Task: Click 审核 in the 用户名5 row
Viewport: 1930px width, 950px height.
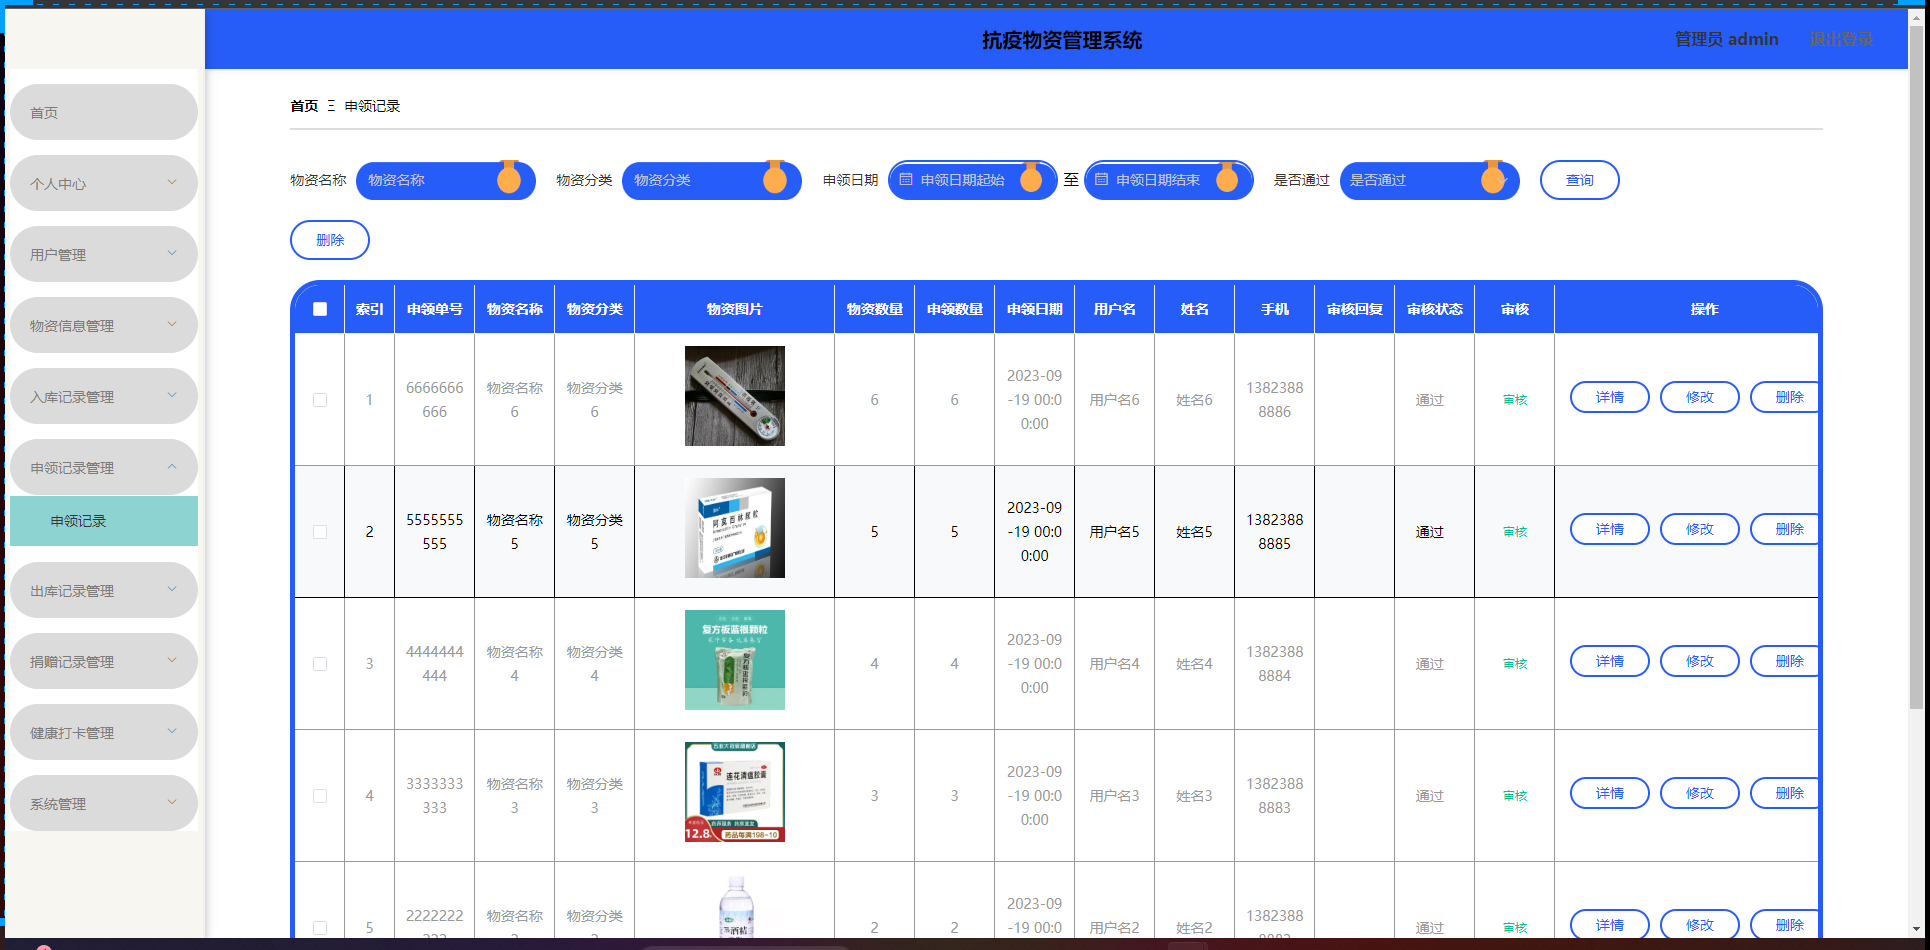Action: tap(1515, 532)
